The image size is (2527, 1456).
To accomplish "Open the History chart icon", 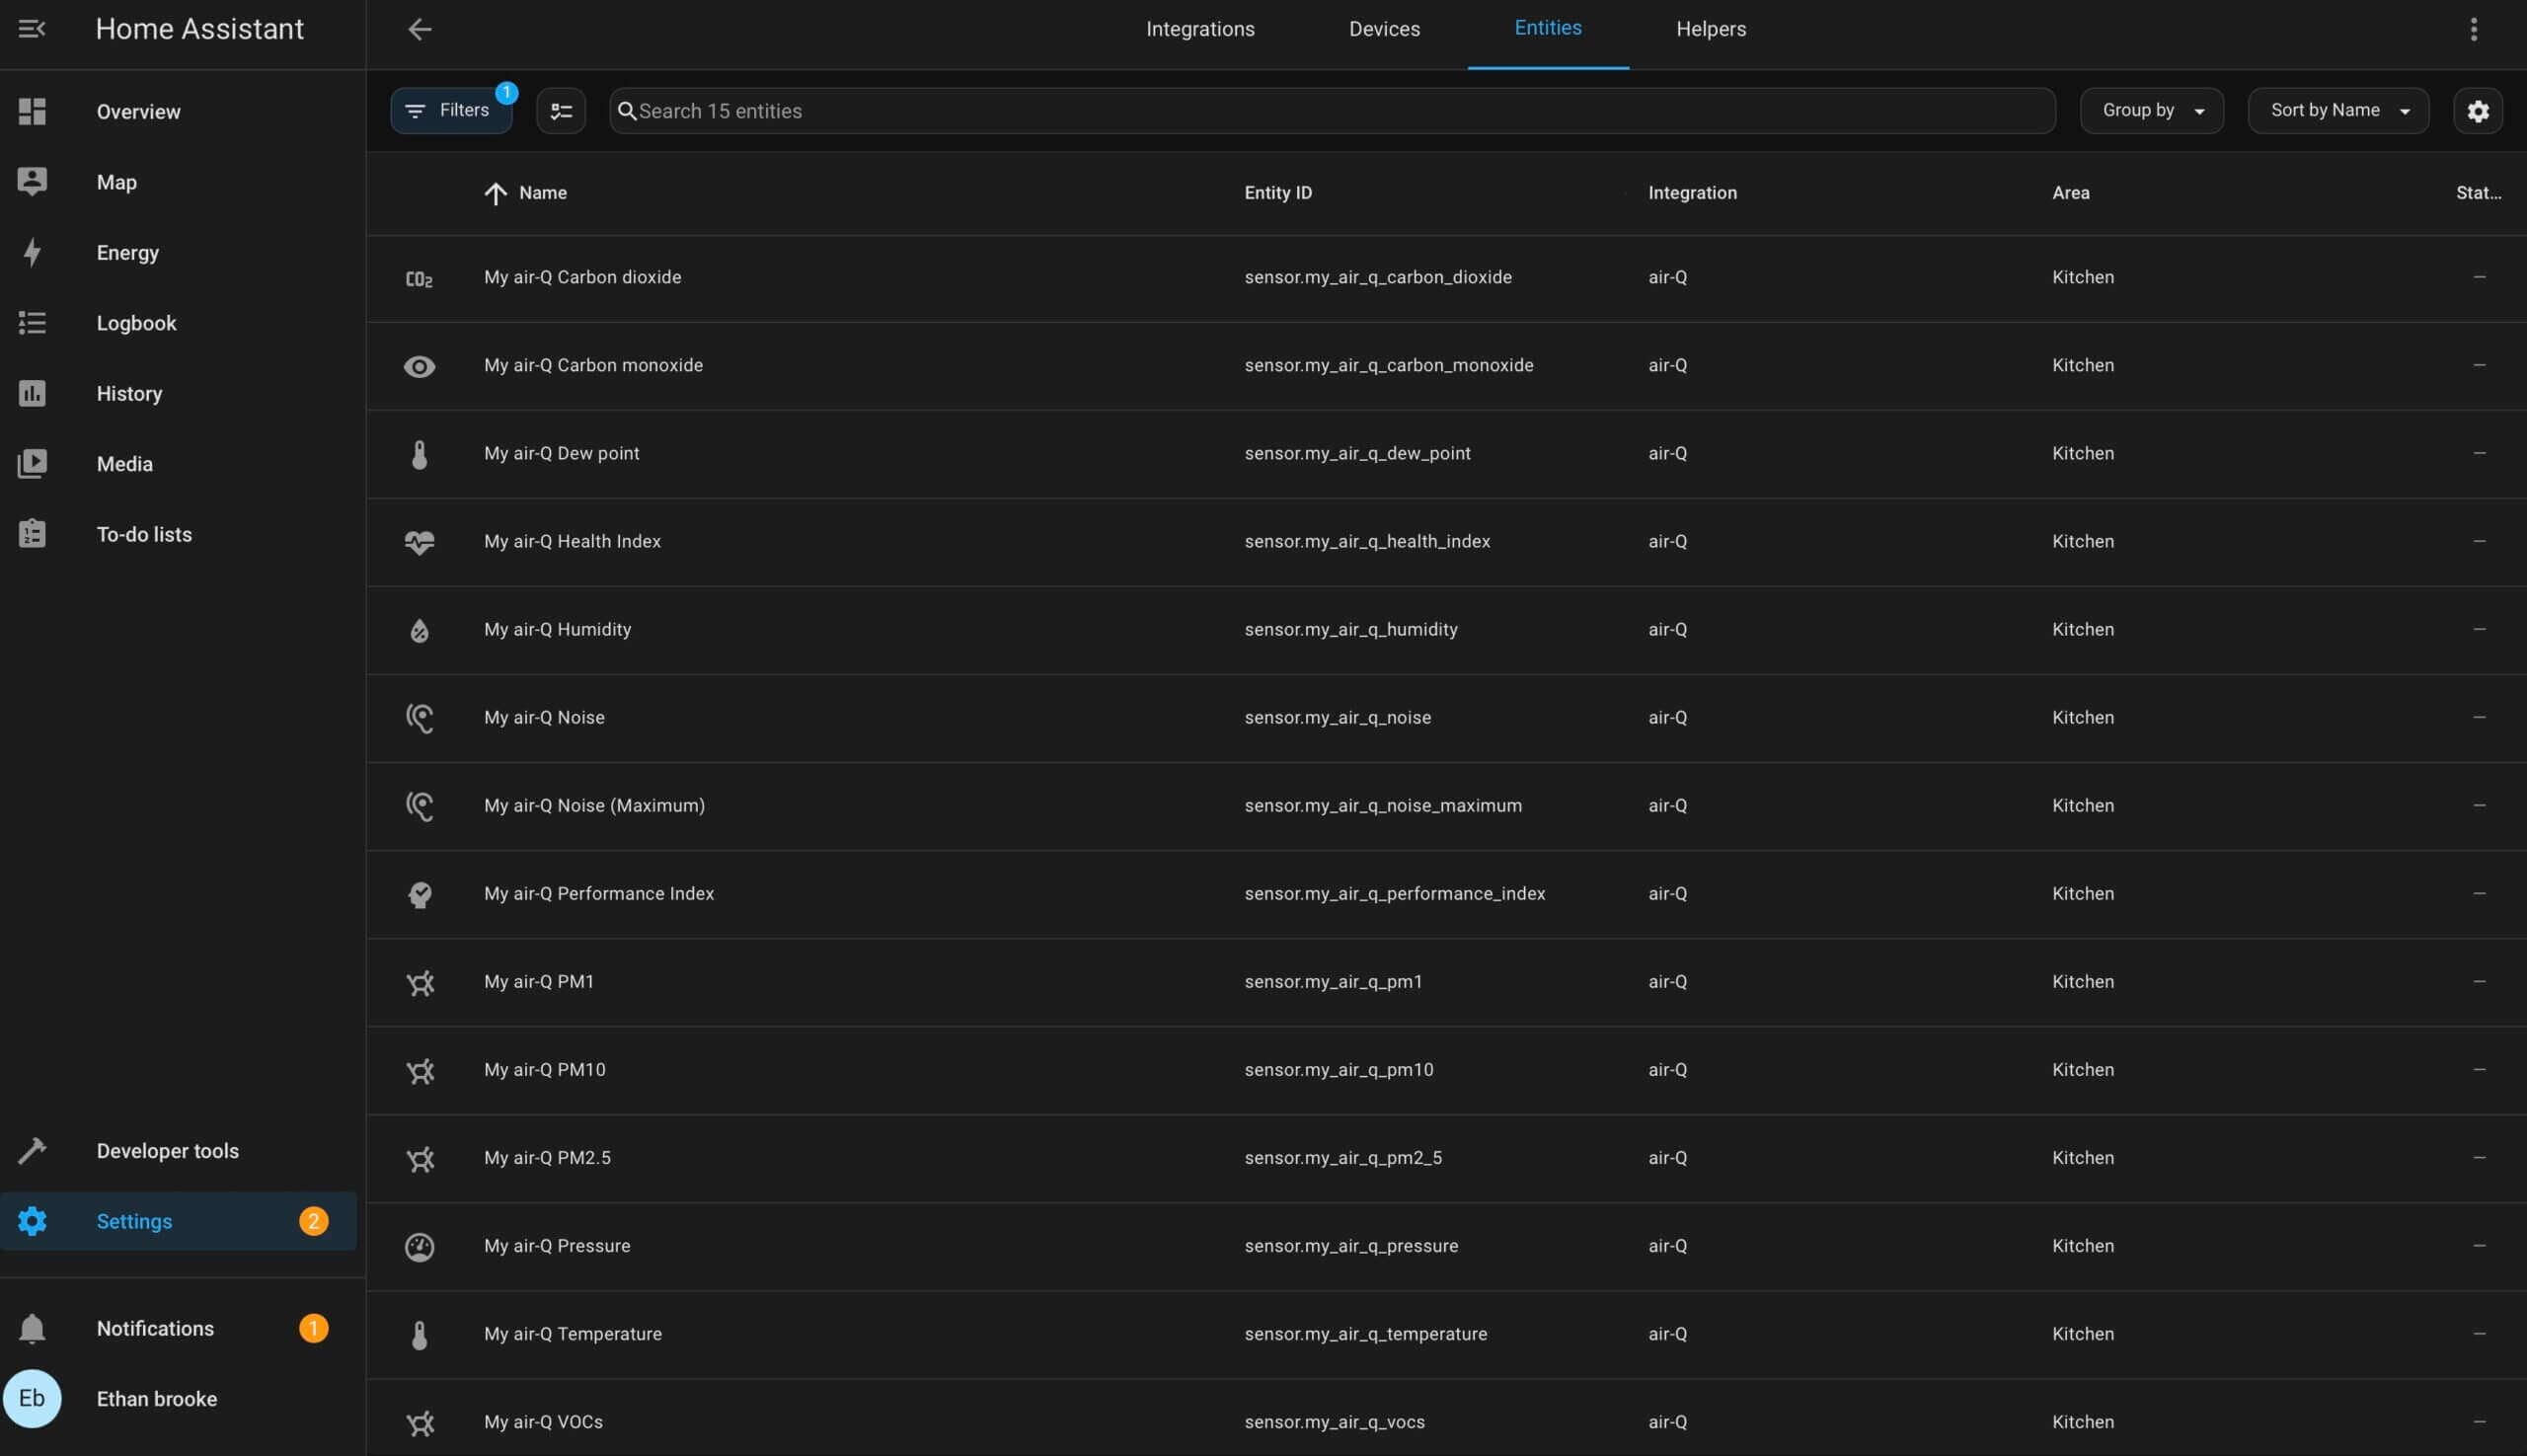I will point(32,393).
